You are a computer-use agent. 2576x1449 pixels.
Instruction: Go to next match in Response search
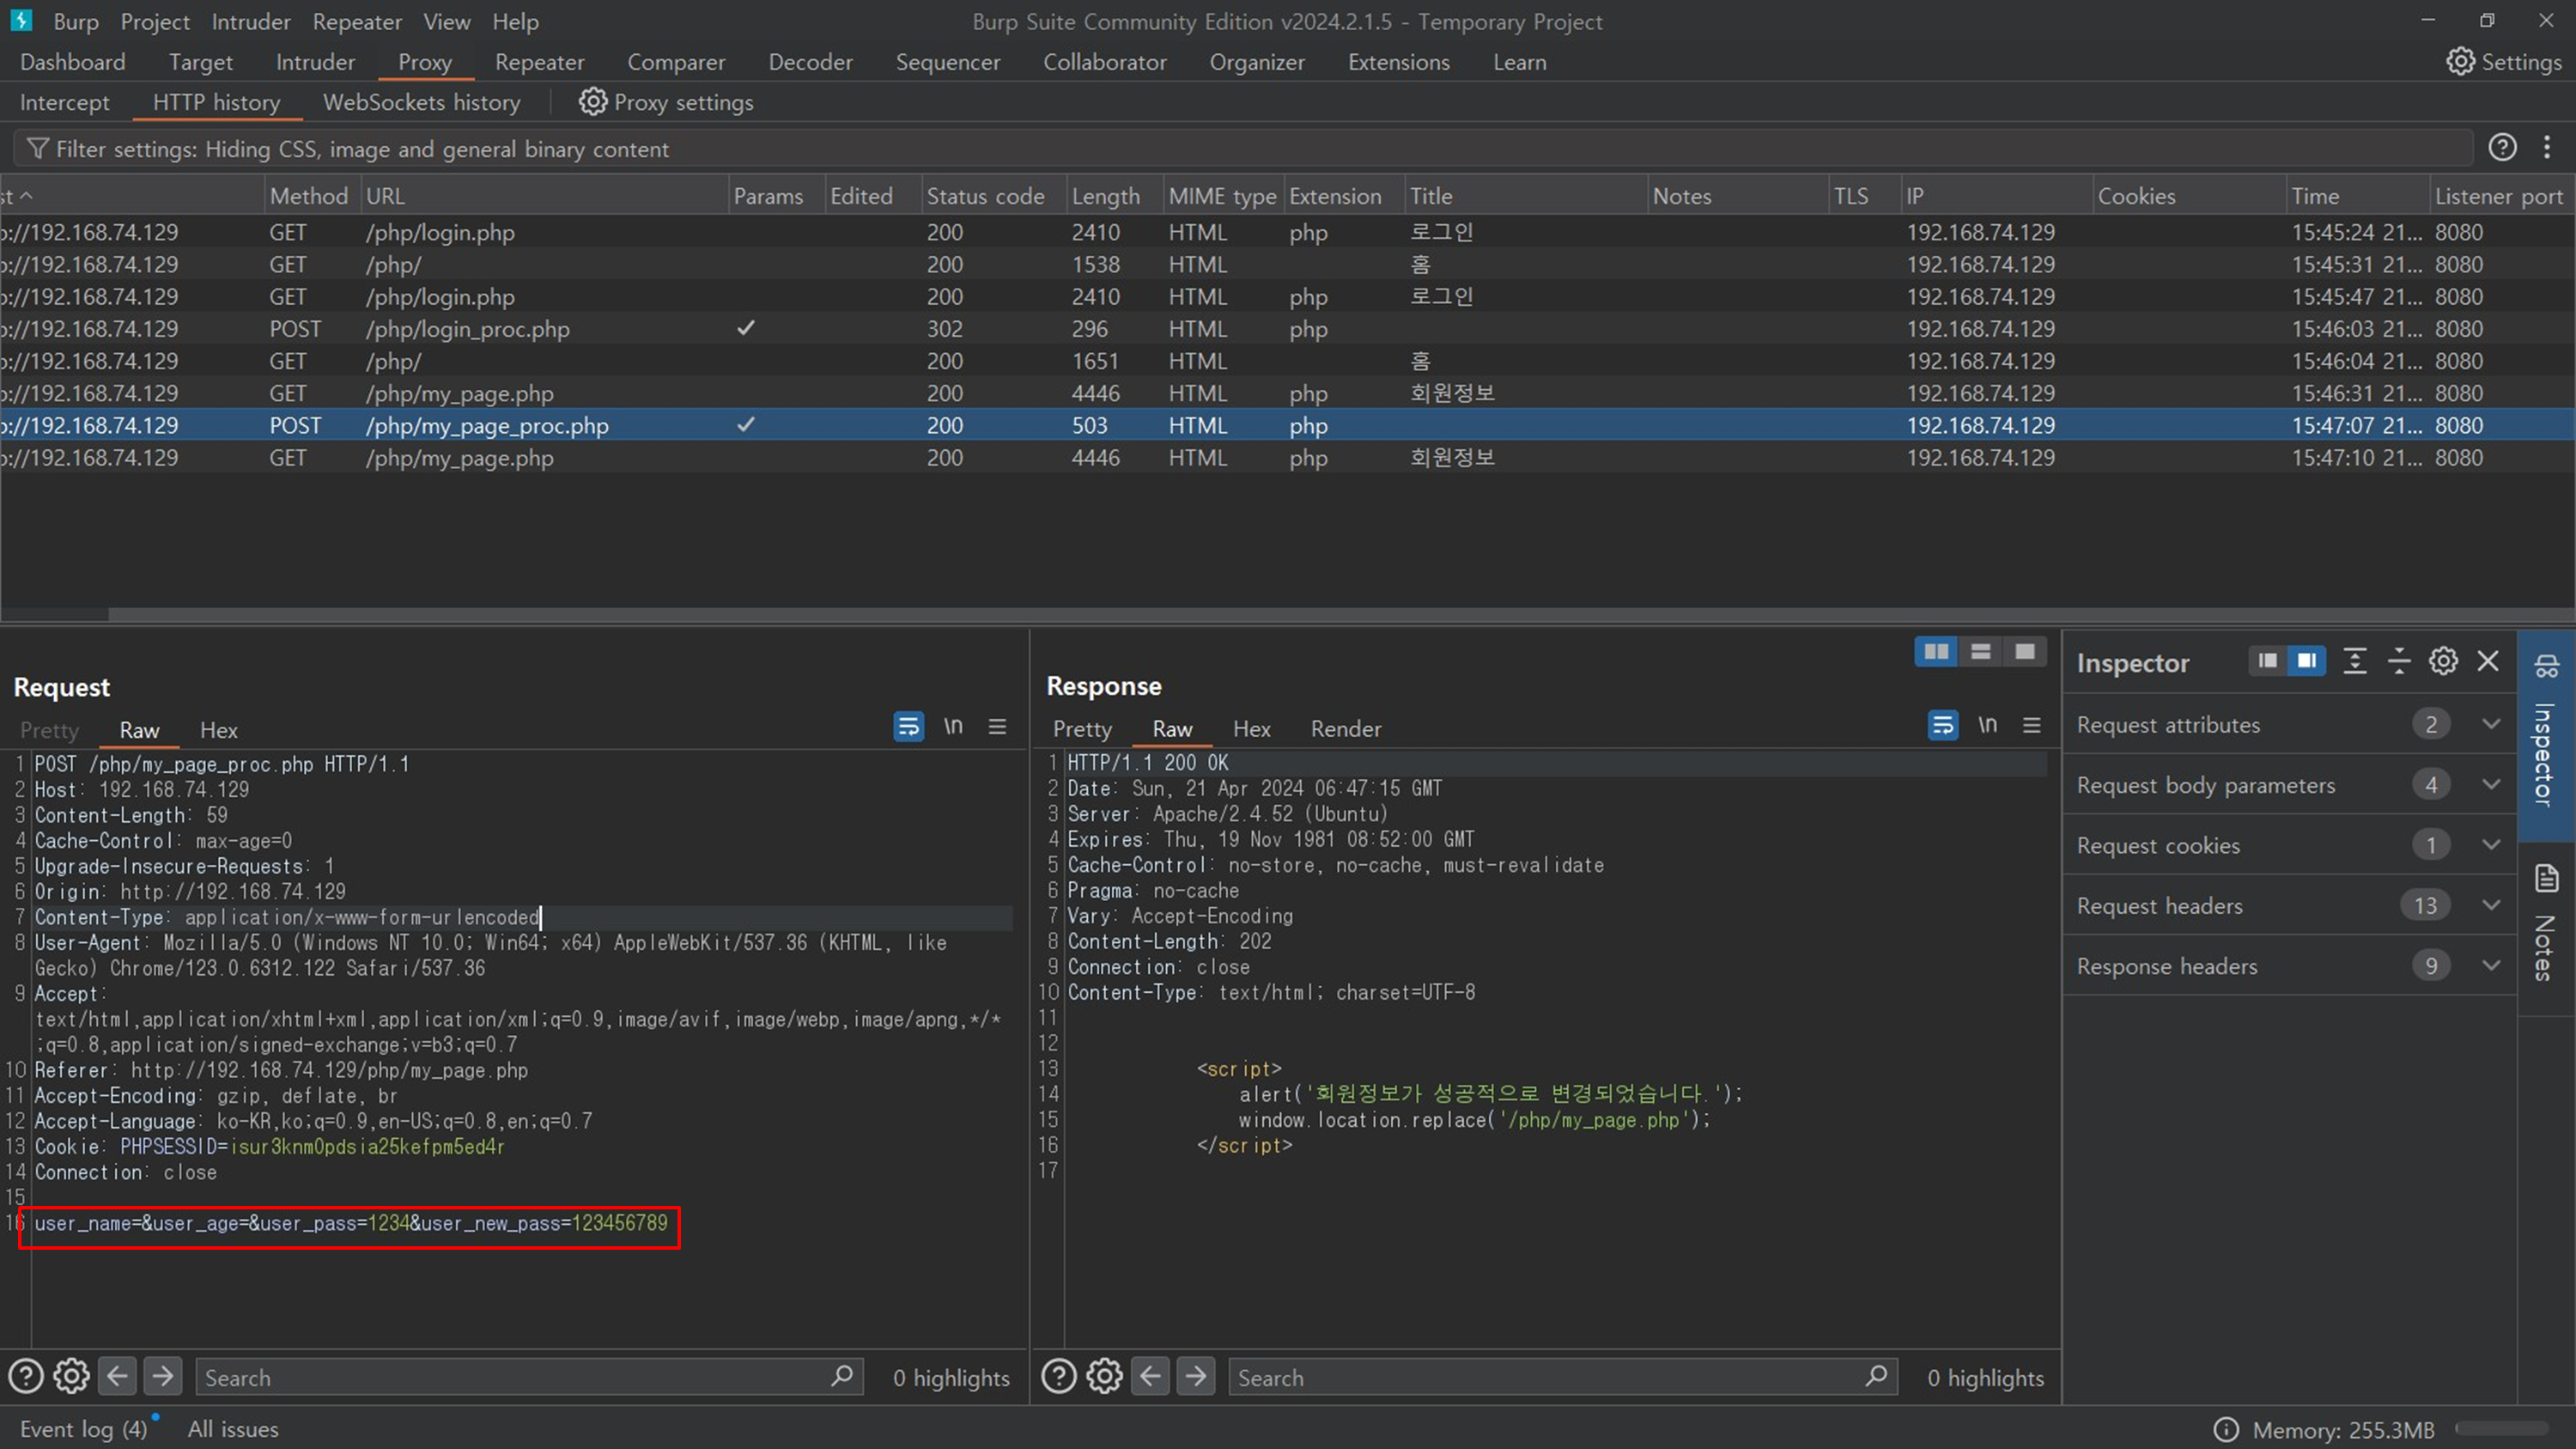click(1196, 1377)
